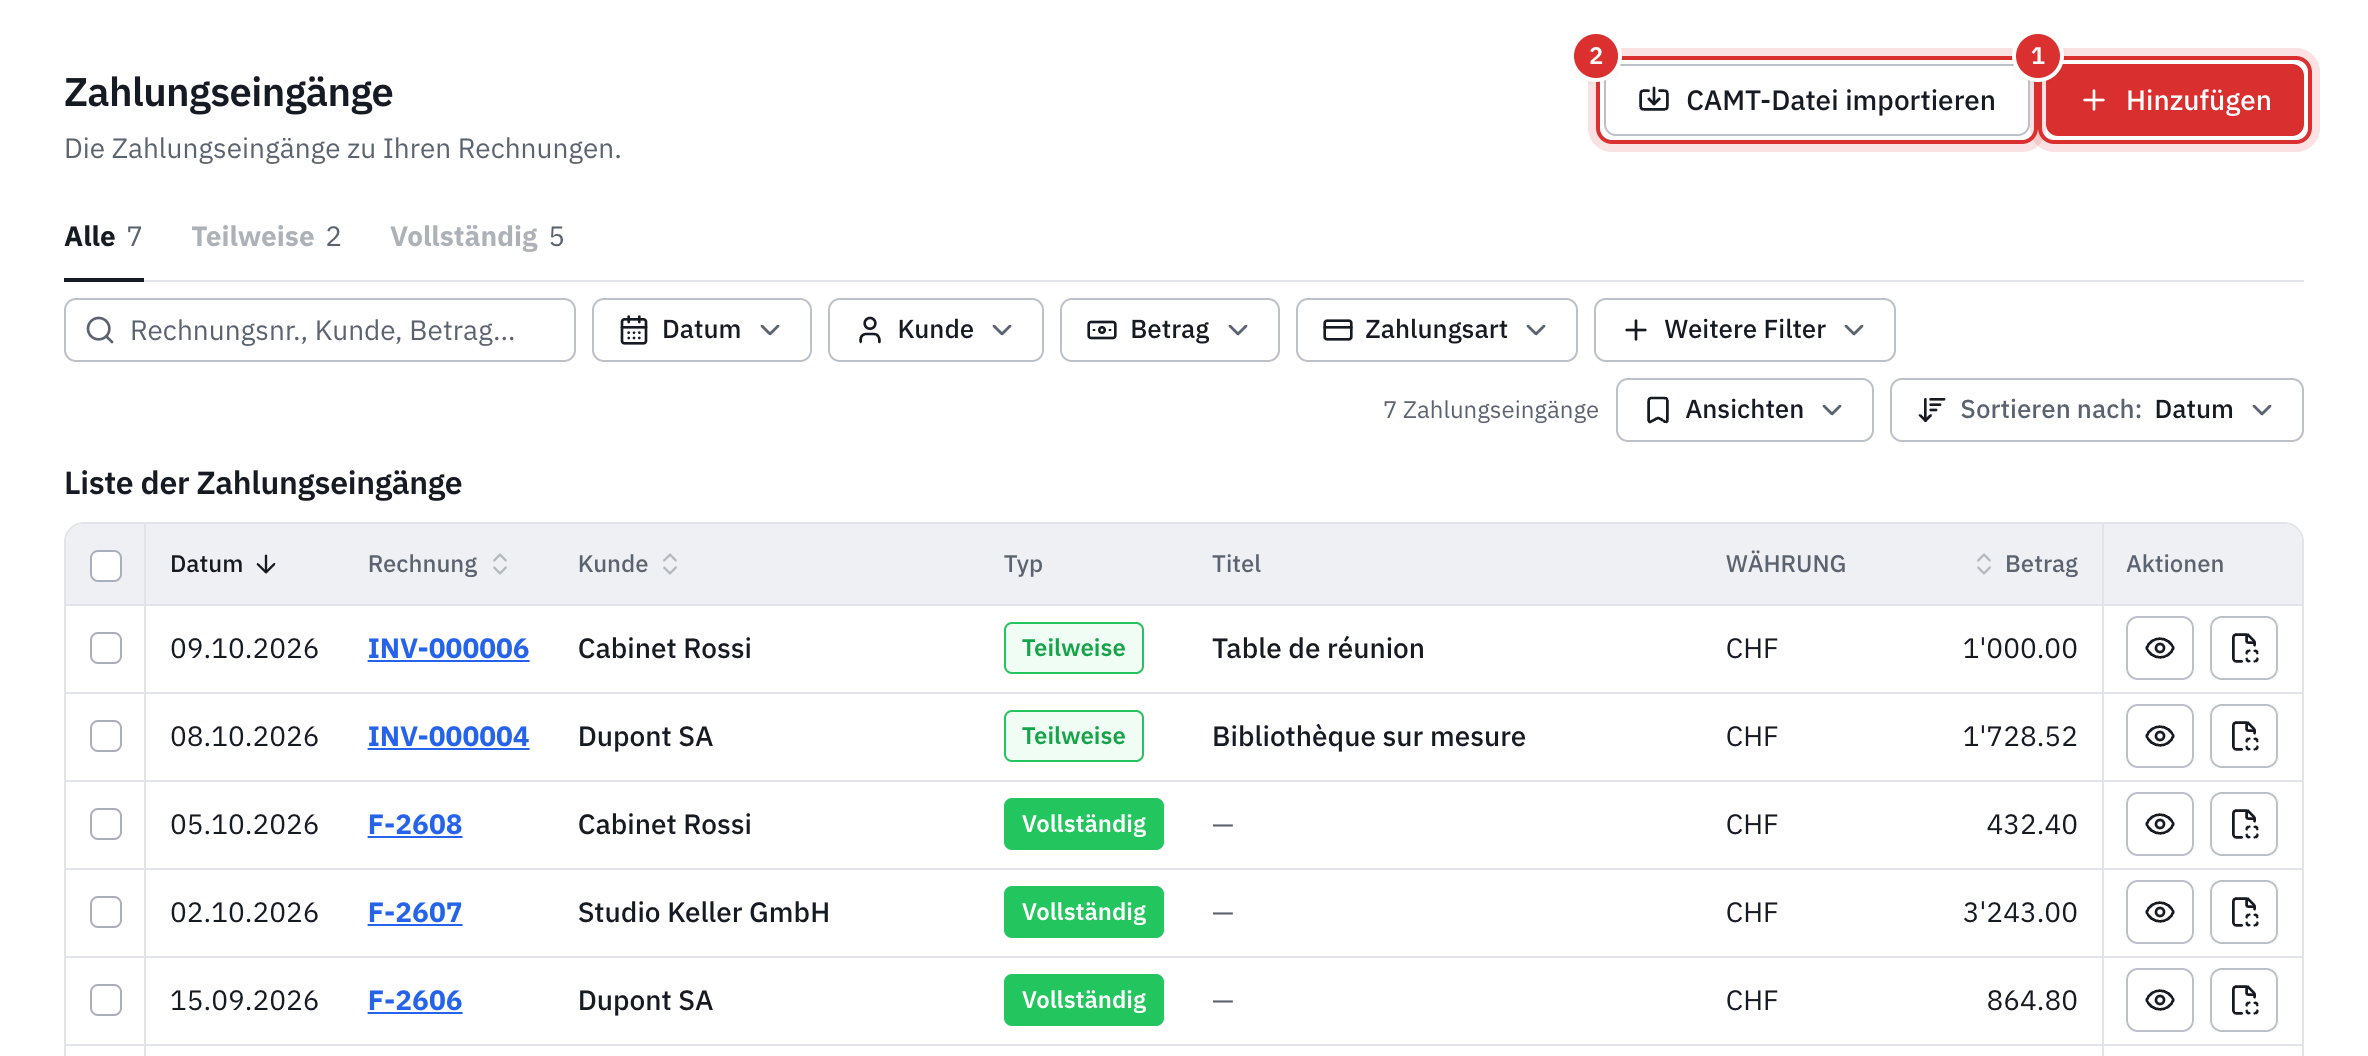2368x1056 pixels.
Task: Open the Ansichten dropdown
Action: coord(1744,410)
